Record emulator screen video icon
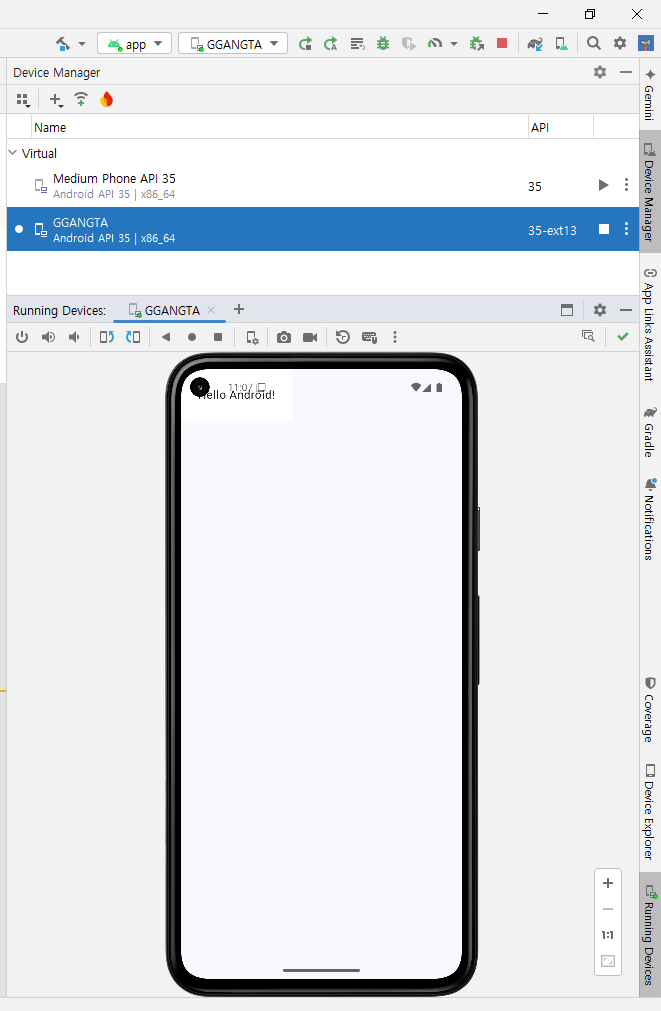 click(x=310, y=337)
